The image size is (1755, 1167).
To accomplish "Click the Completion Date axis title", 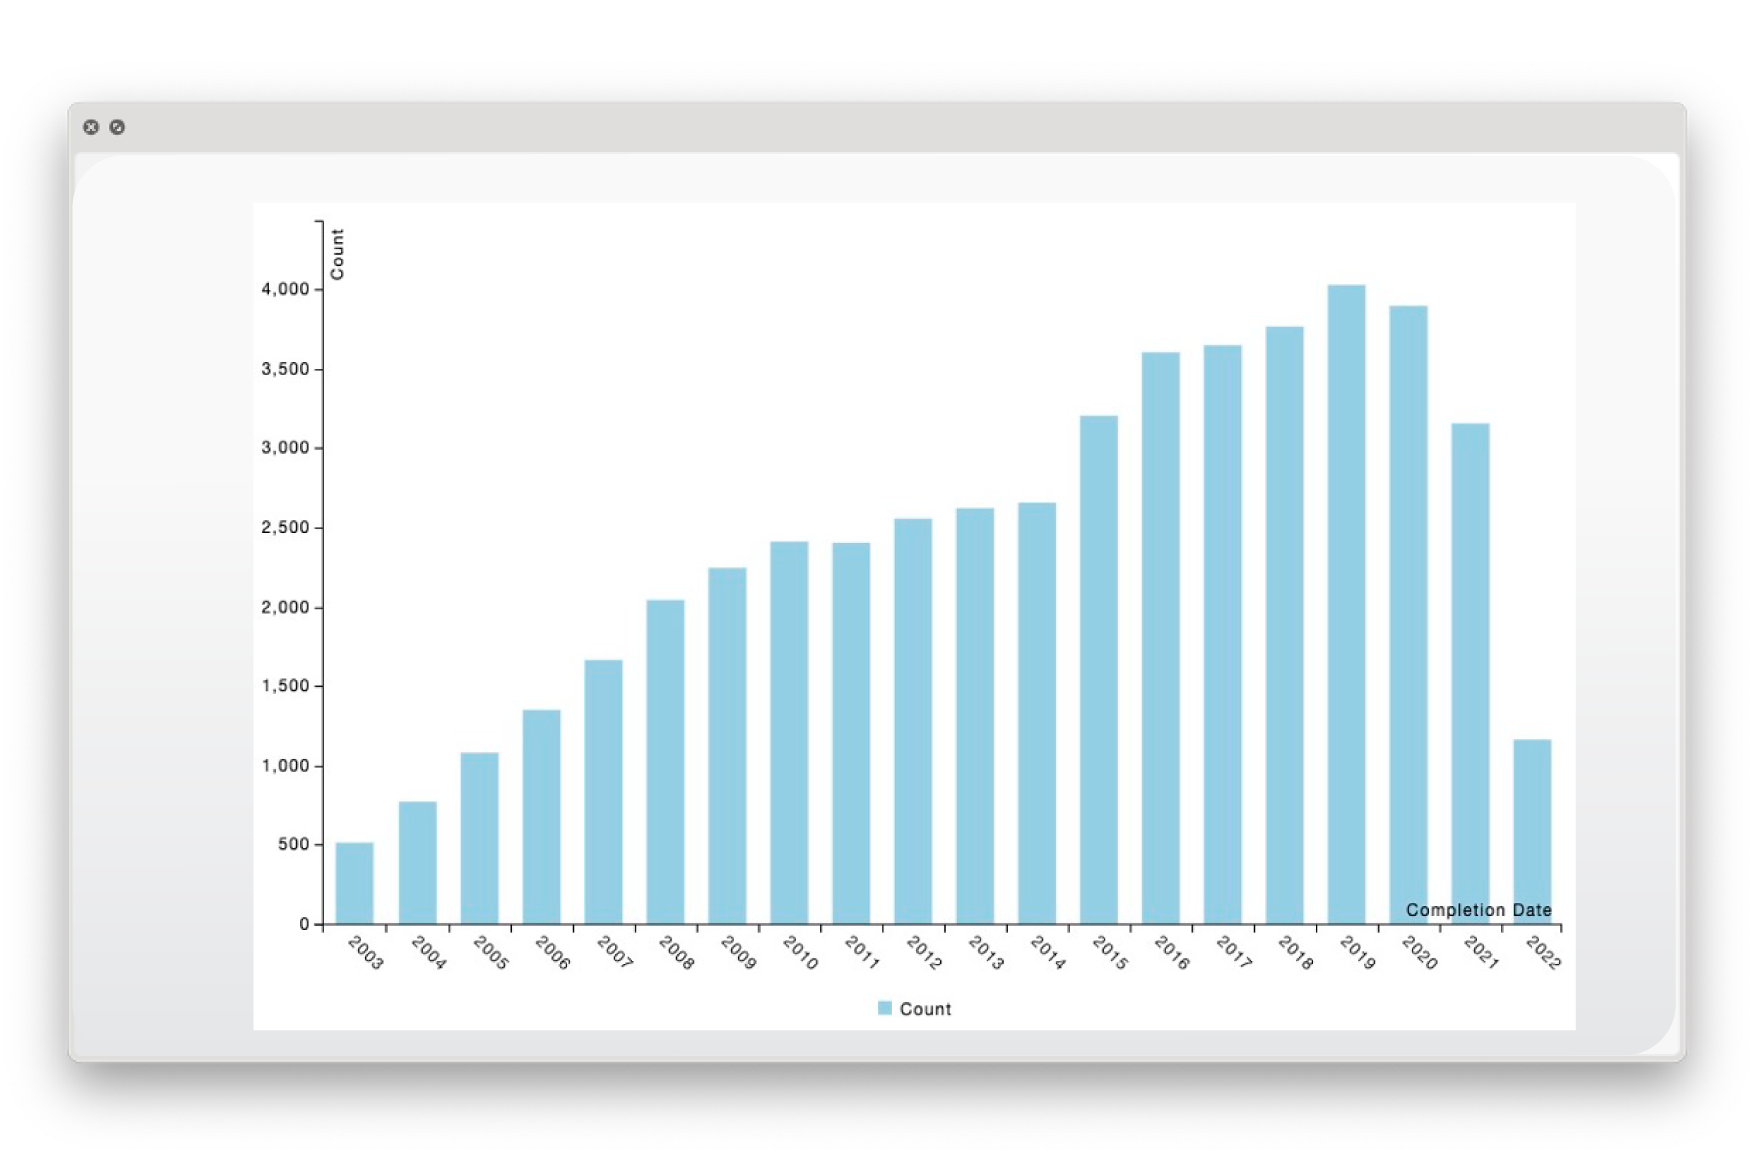I will click(x=1478, y=910).
